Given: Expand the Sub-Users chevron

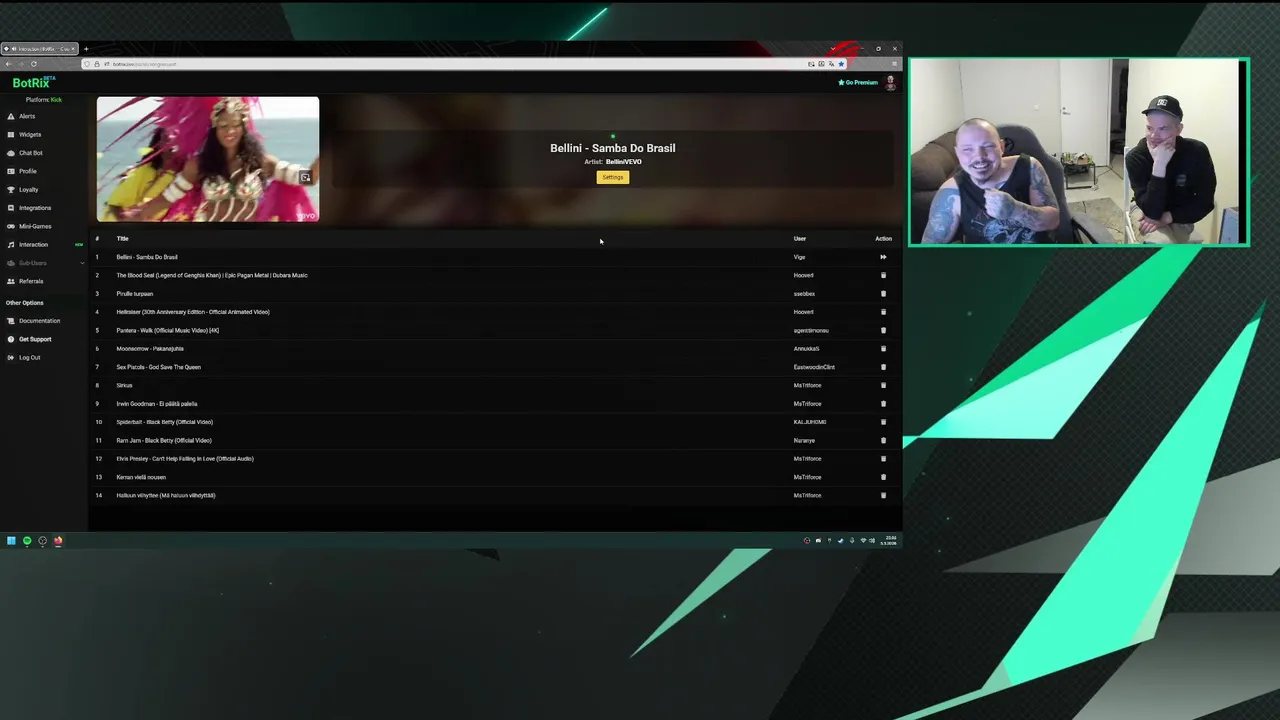Looking at the screenshot, I should [82, 263].
